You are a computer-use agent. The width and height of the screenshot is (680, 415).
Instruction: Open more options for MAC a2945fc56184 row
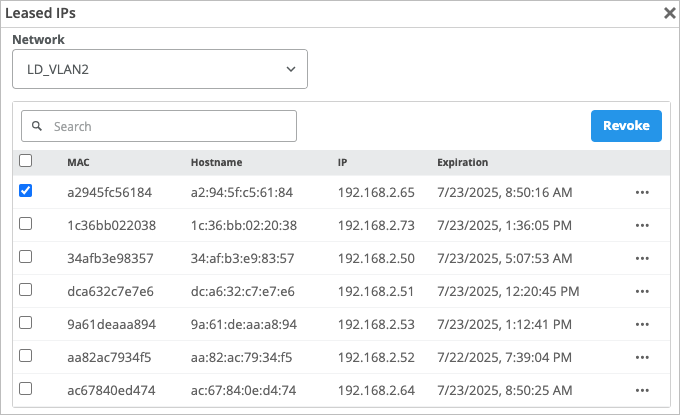[x=642, y=192]
